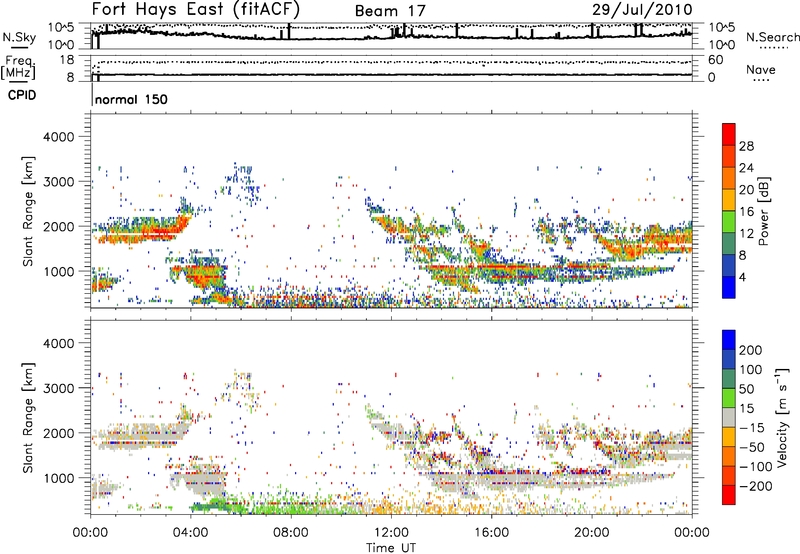Select '3000' tick on the power panel
This screenshot has width=800, height=554.
(x=58, y=182)
